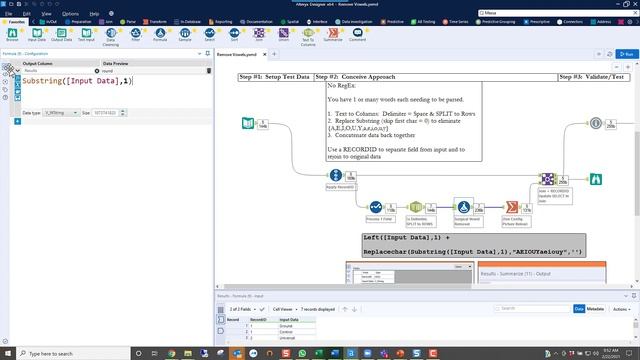Switch to the Spatial palette tab
The image size is (640, 360).
(x=290, y=22)
